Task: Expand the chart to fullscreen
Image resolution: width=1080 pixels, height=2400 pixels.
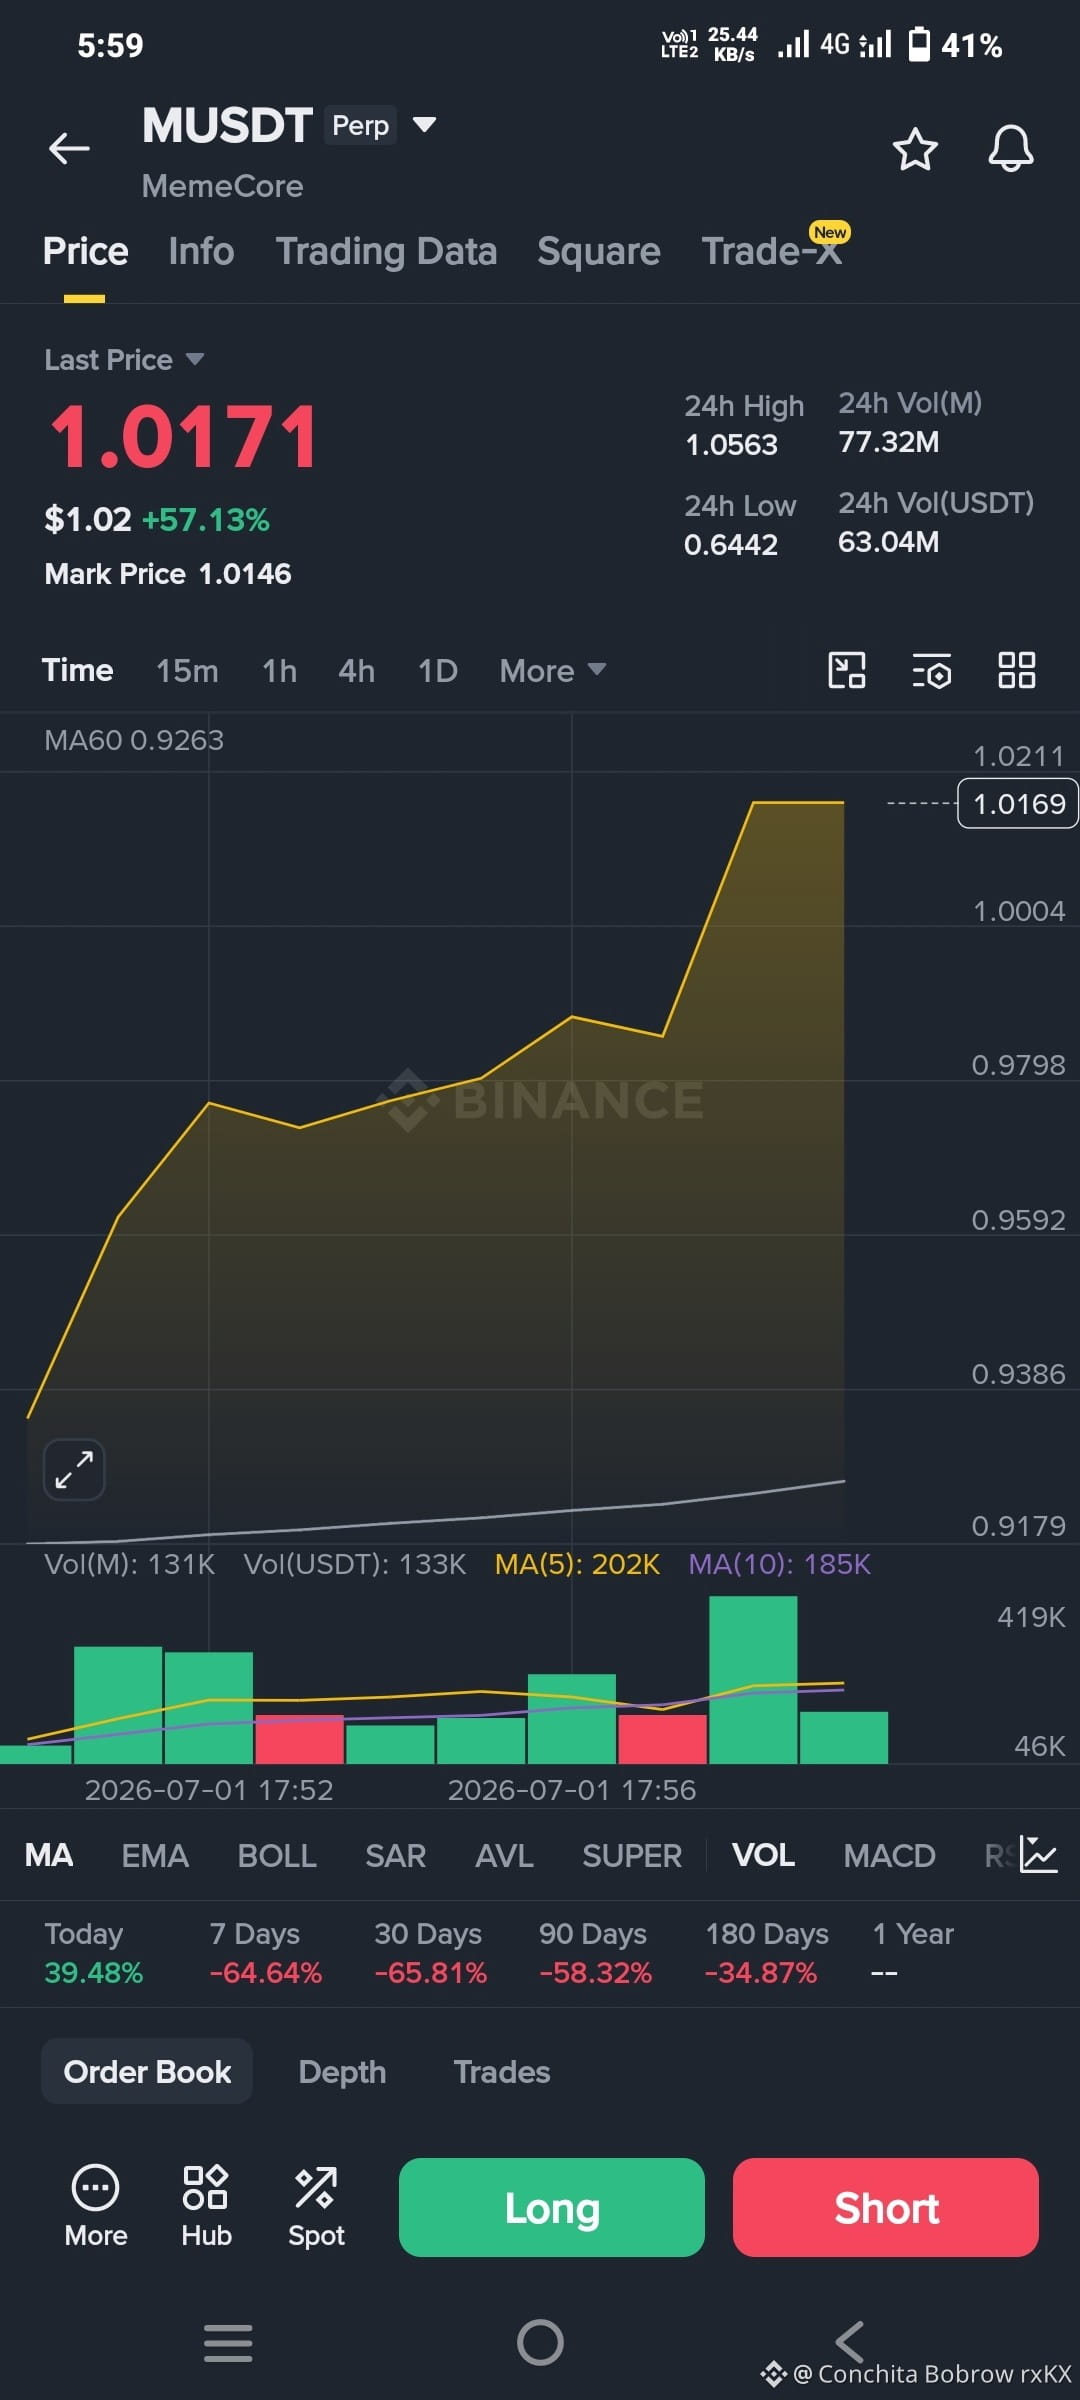Action: 74,1469
